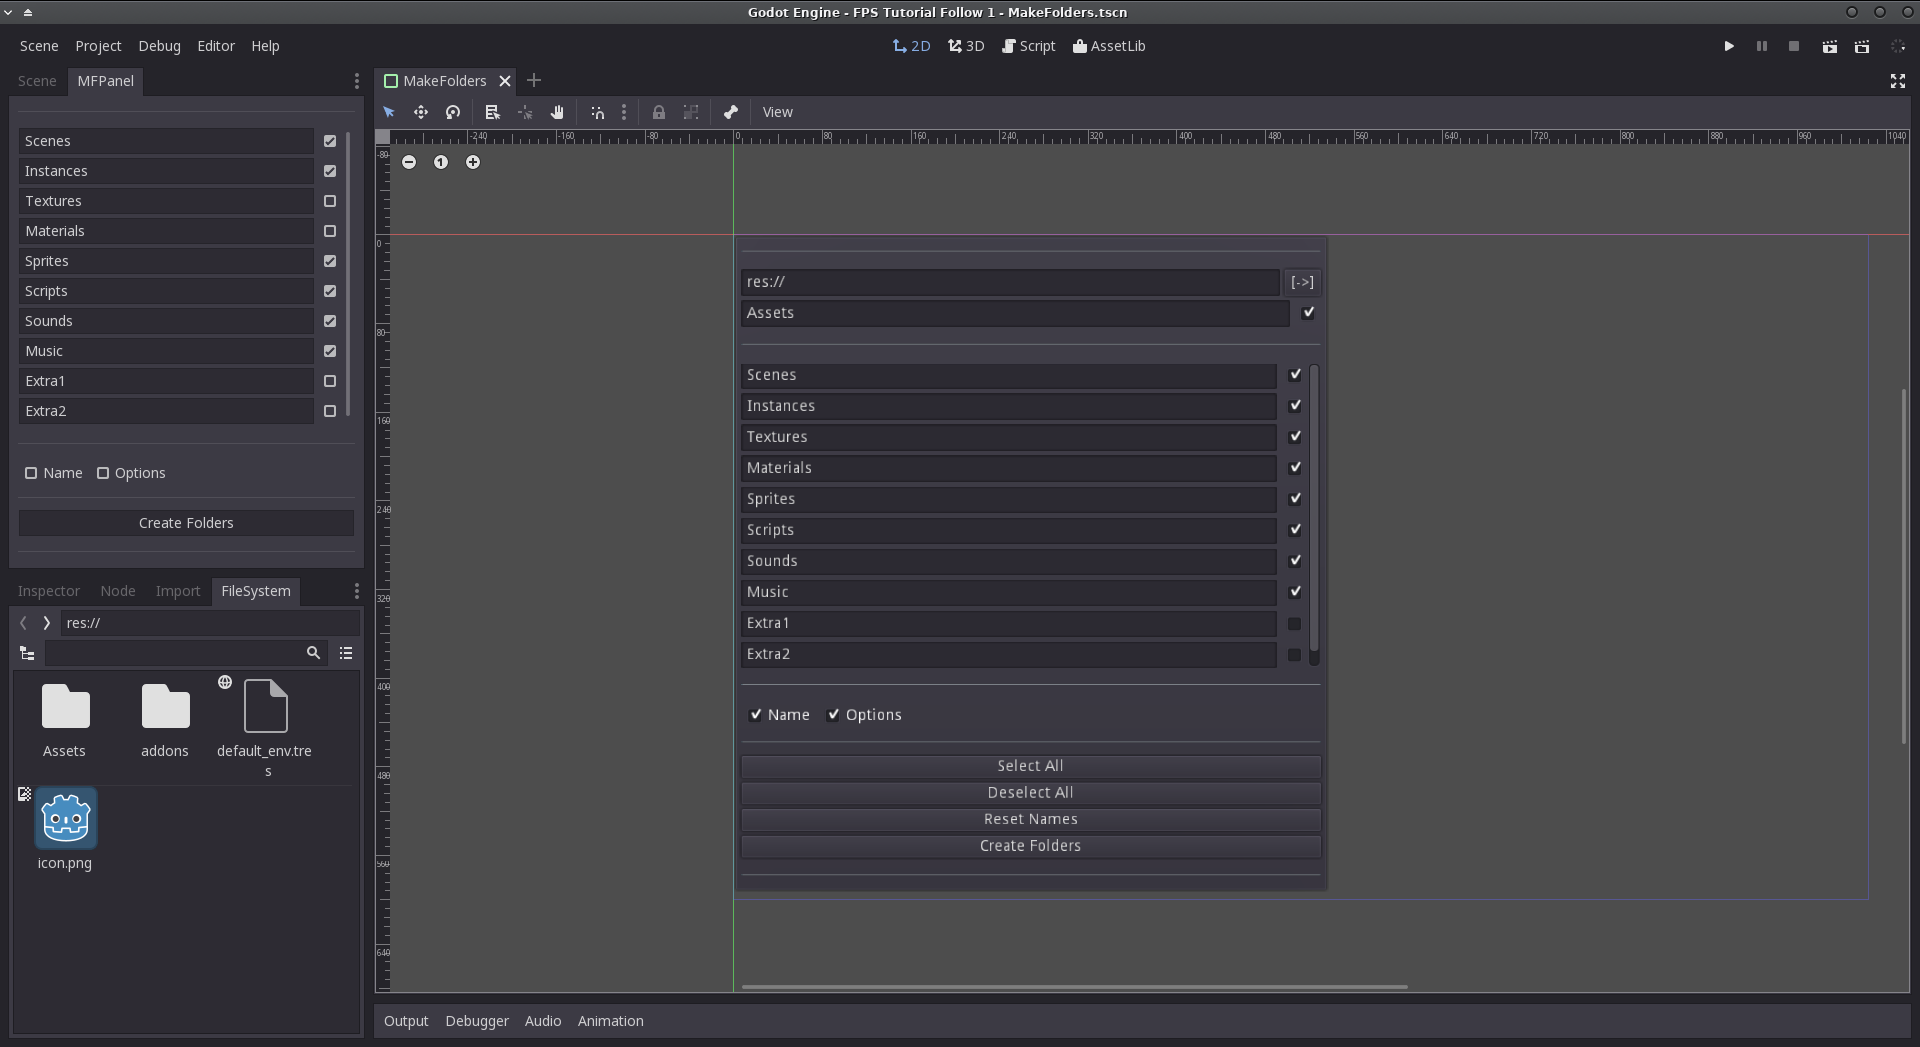This screenshot has width=1920, height=1047.
Task: Add a new scene tab
Action: [534, 80]
